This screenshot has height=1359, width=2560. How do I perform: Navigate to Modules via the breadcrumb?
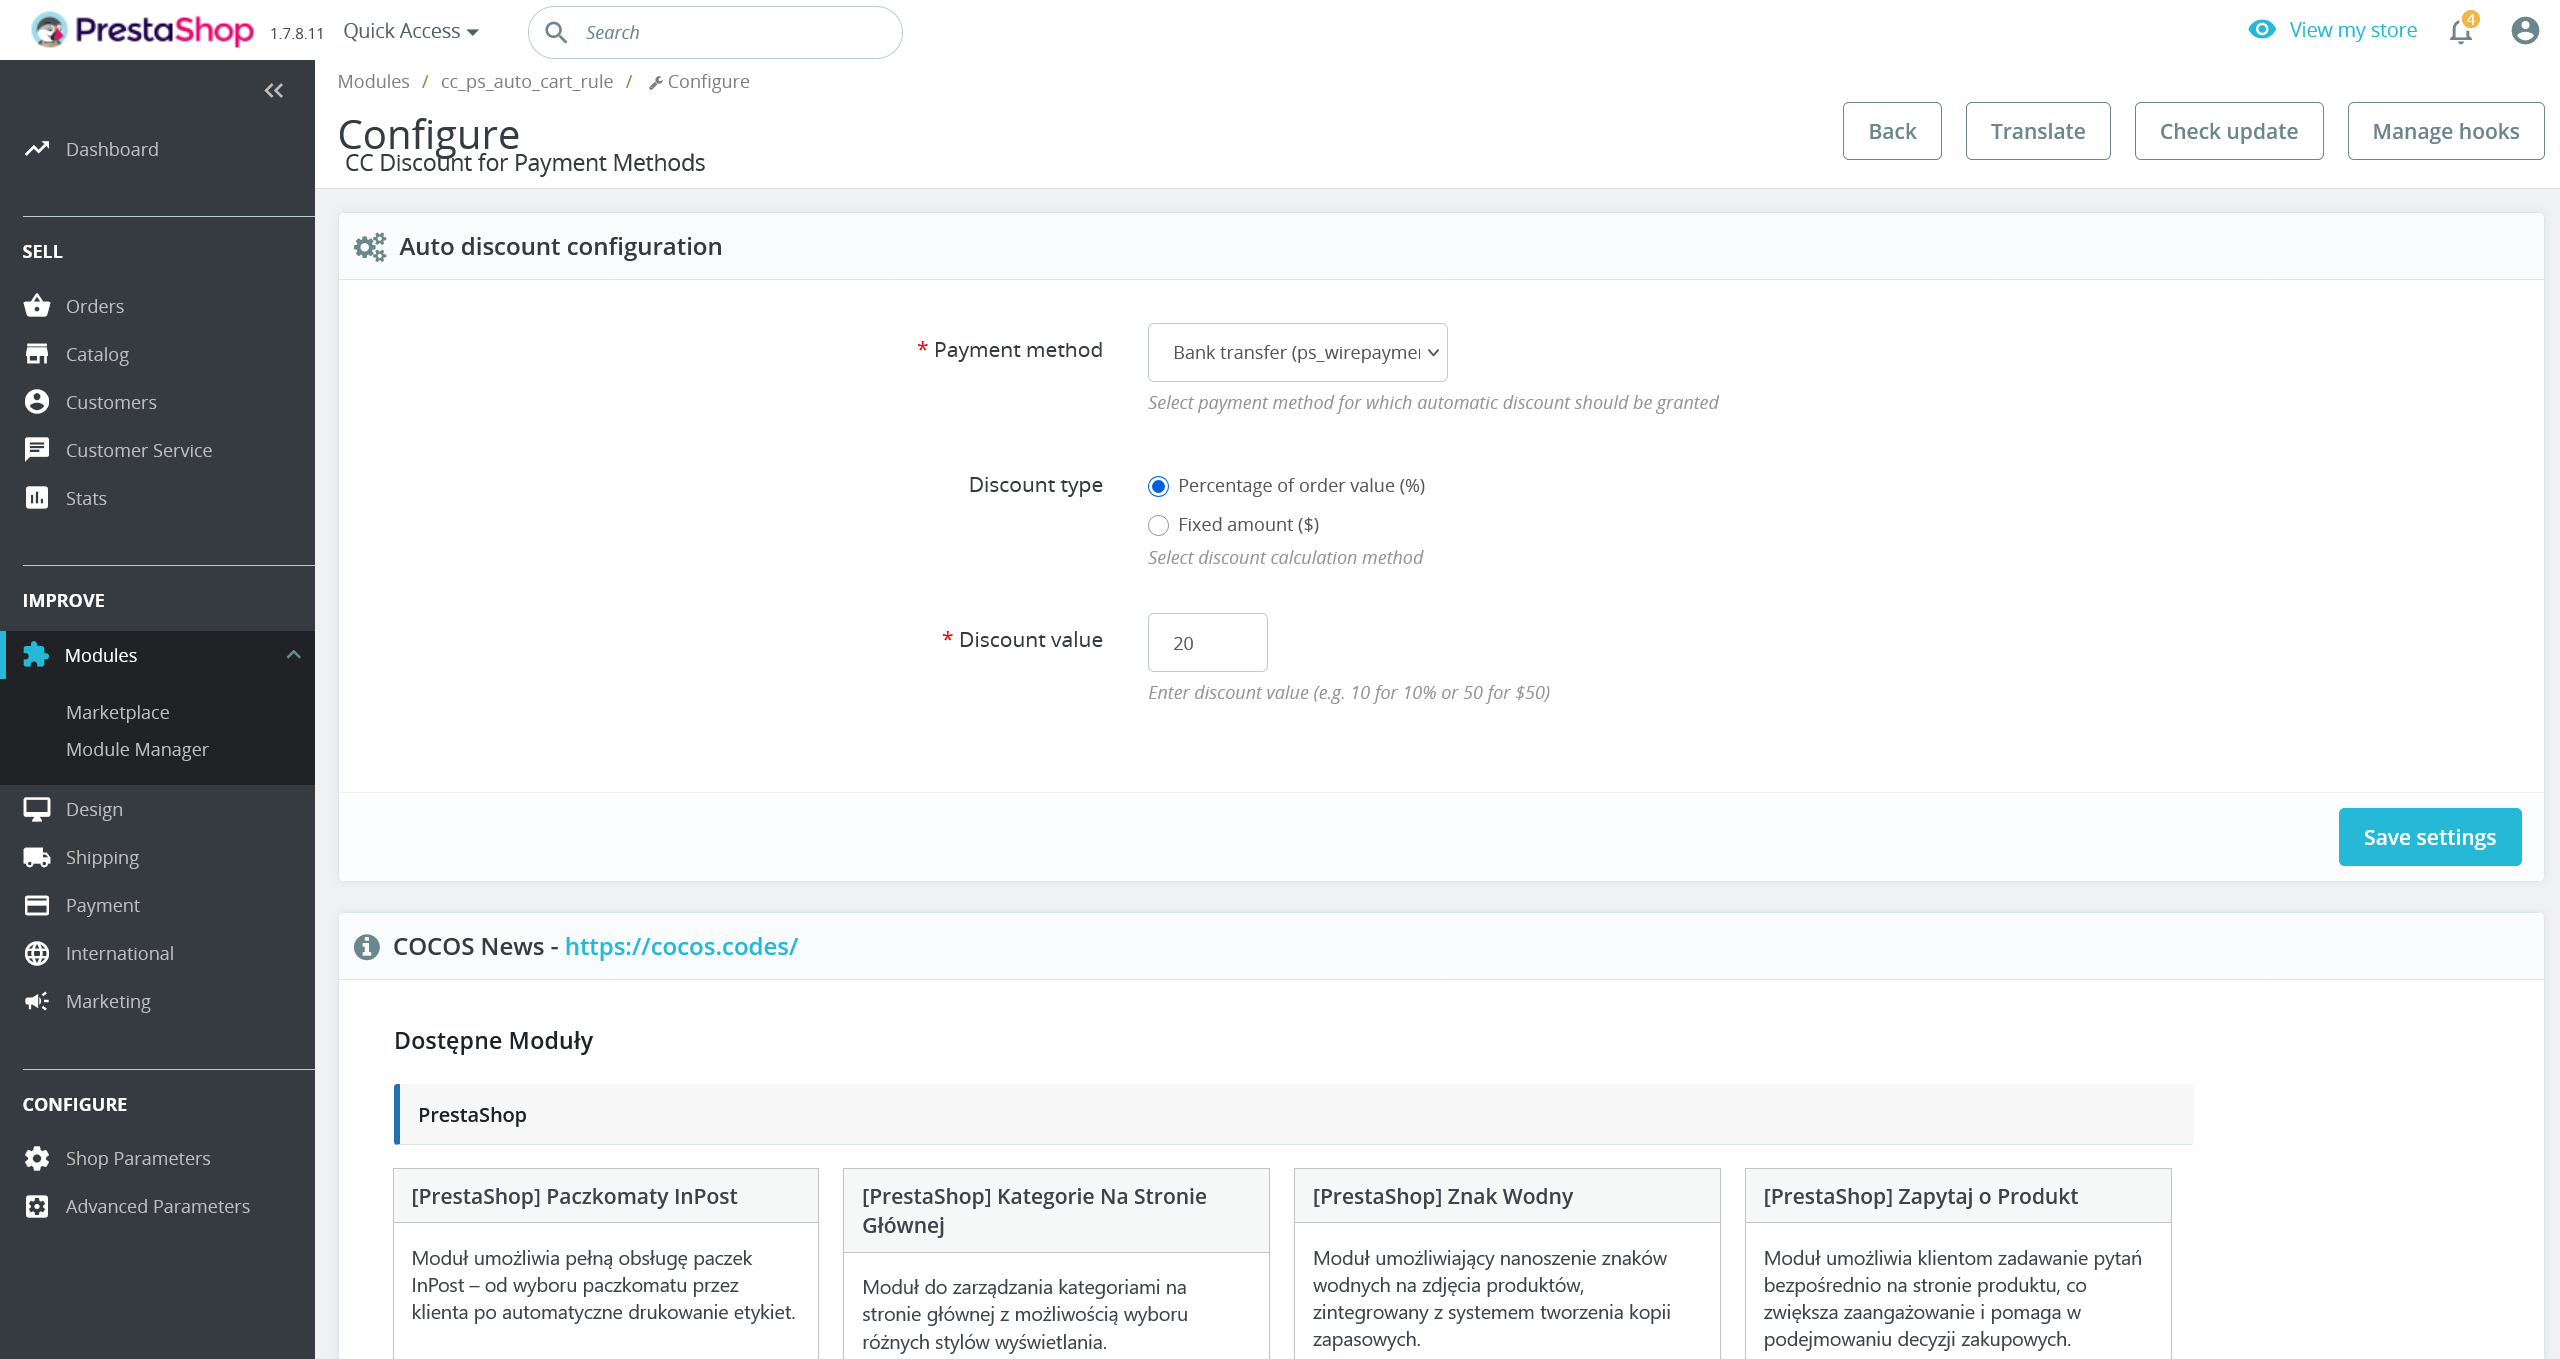tap(373, 81)
